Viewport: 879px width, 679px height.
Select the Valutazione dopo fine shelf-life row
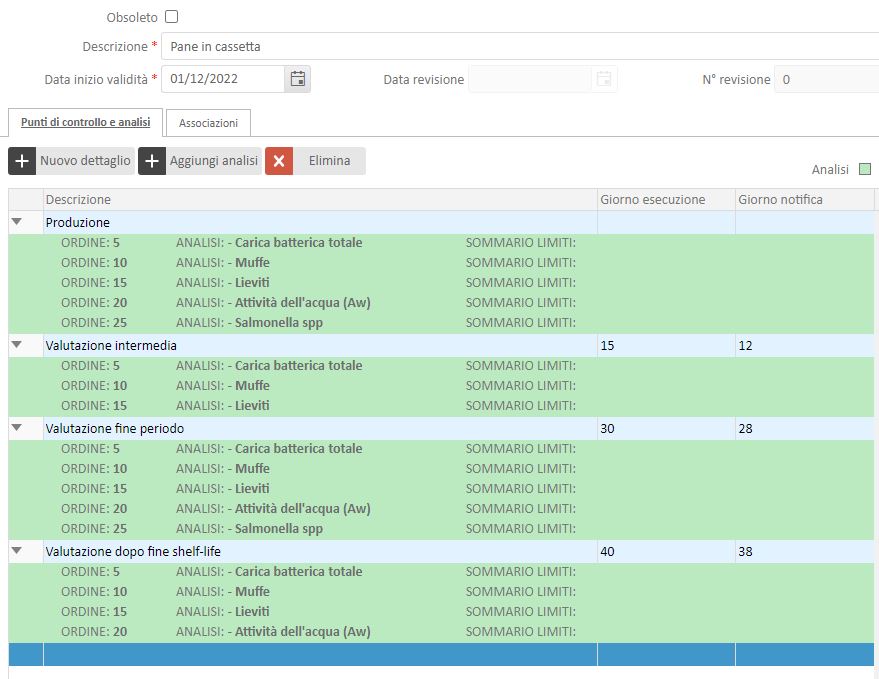pyautogui.click(x=441, y=552)
